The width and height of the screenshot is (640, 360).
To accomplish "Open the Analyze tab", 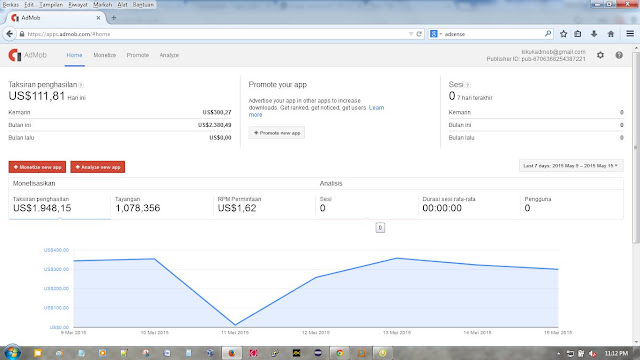I will point(169,55).
